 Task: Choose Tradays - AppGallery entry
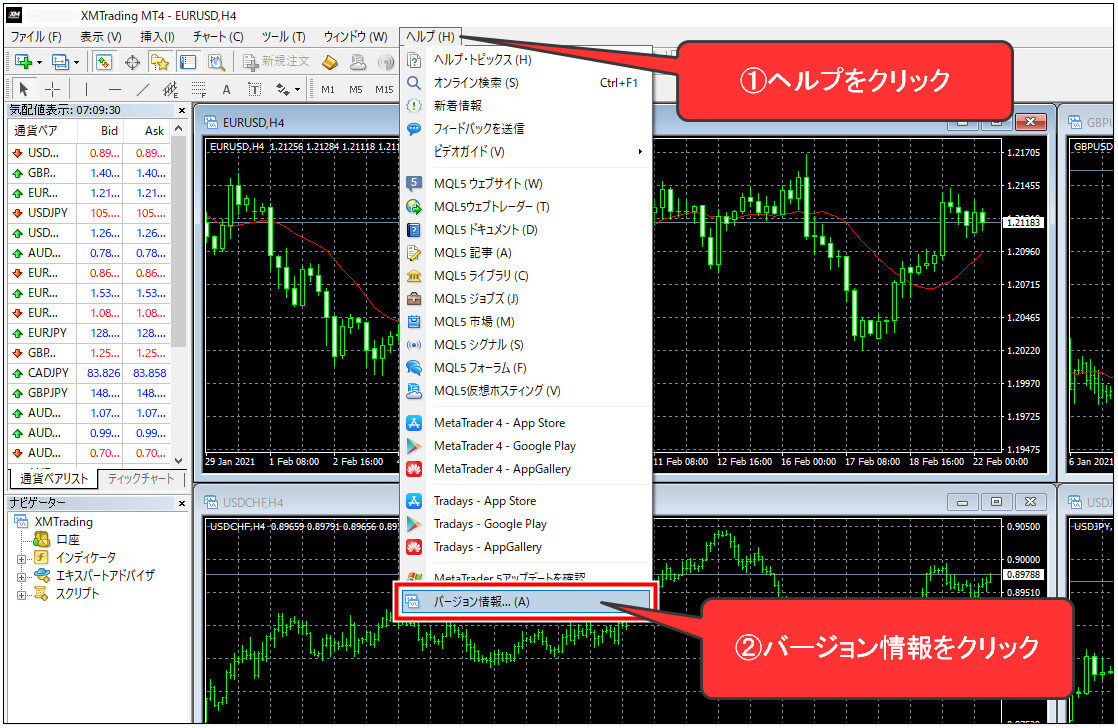pos(526,547)
